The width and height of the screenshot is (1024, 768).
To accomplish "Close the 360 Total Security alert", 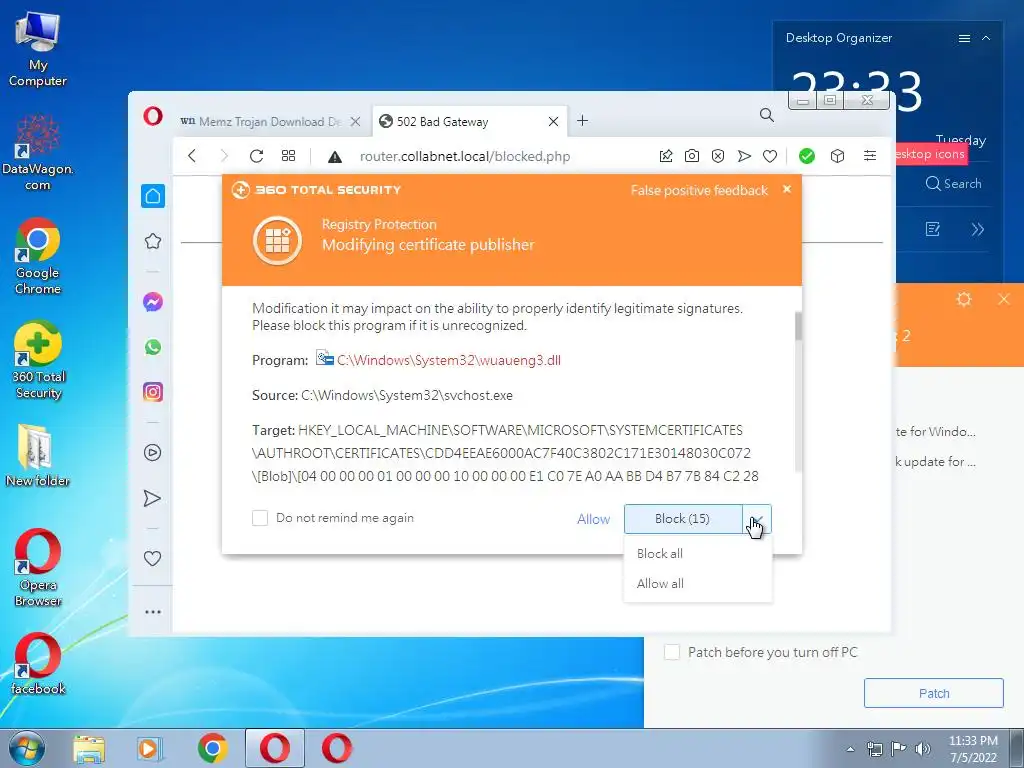I will [787, 189].
